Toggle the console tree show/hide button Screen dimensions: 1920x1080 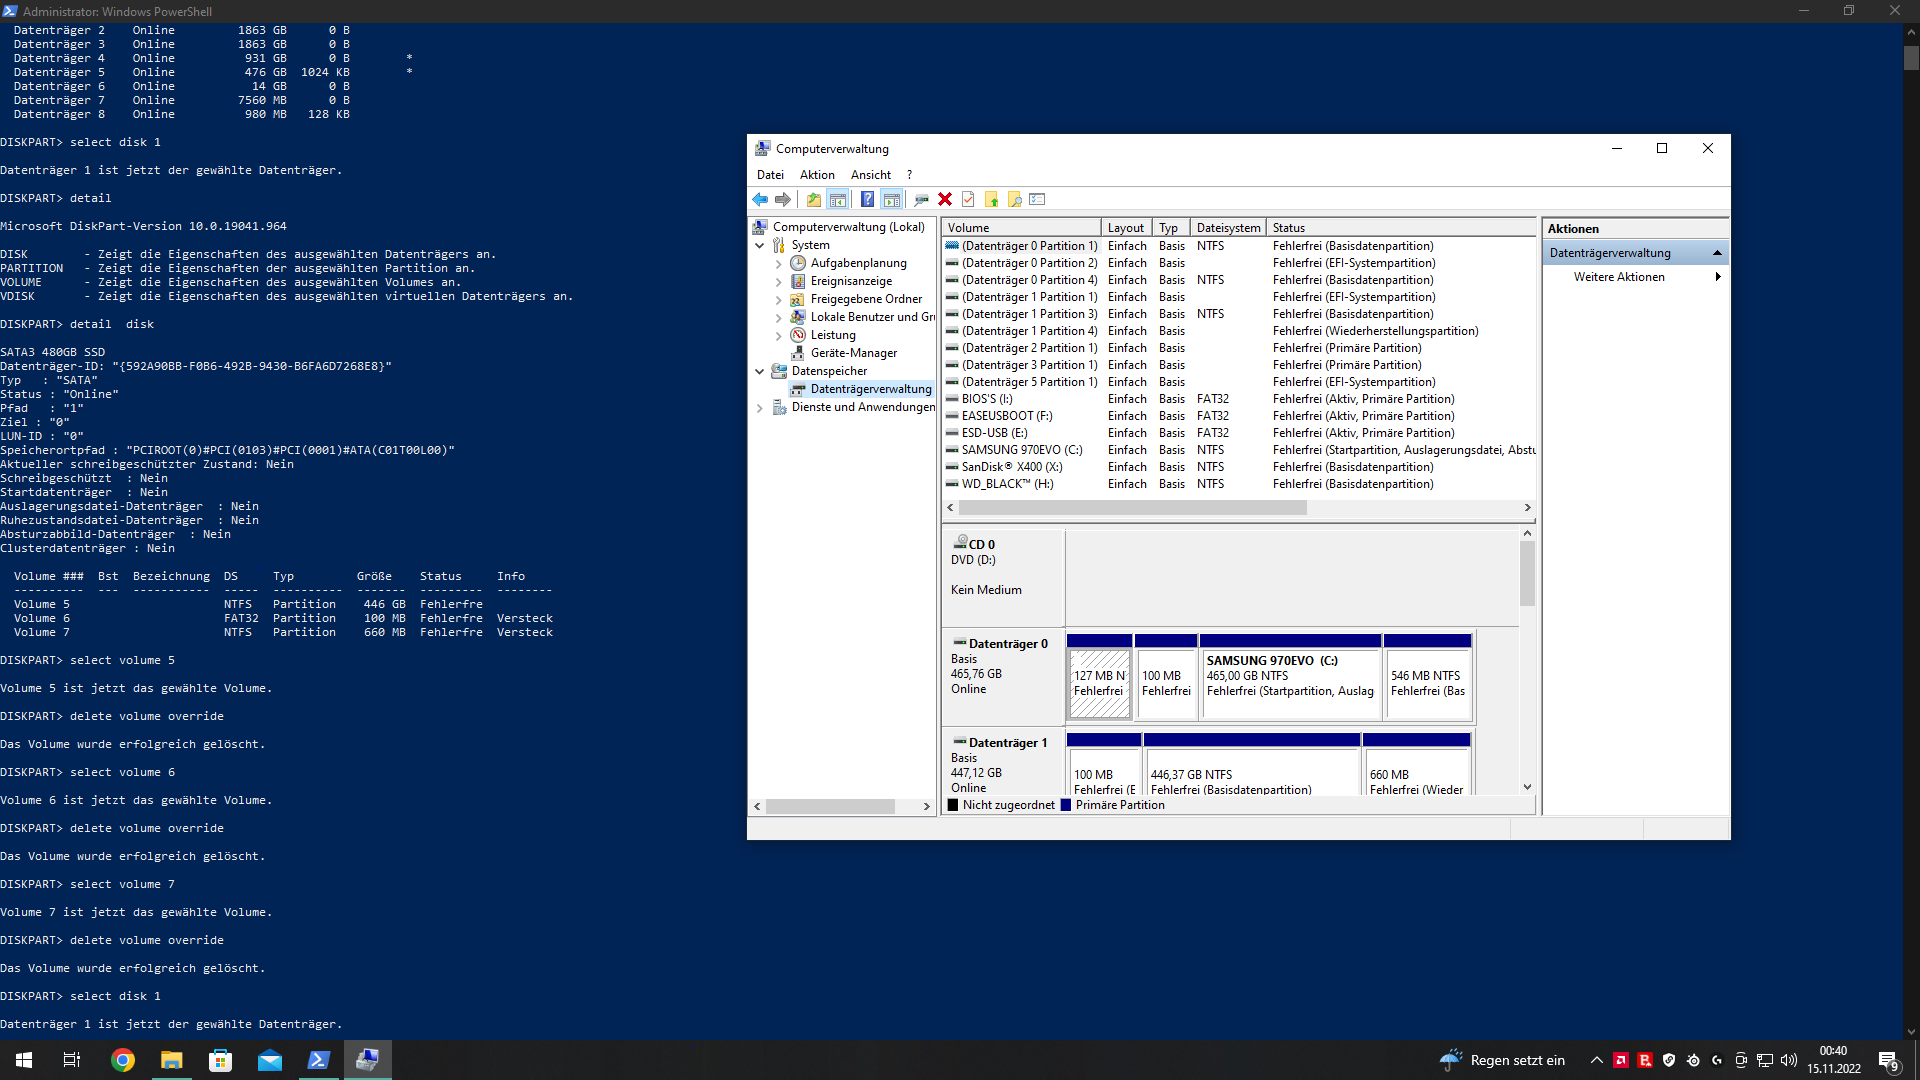click(x=838, y=200)
